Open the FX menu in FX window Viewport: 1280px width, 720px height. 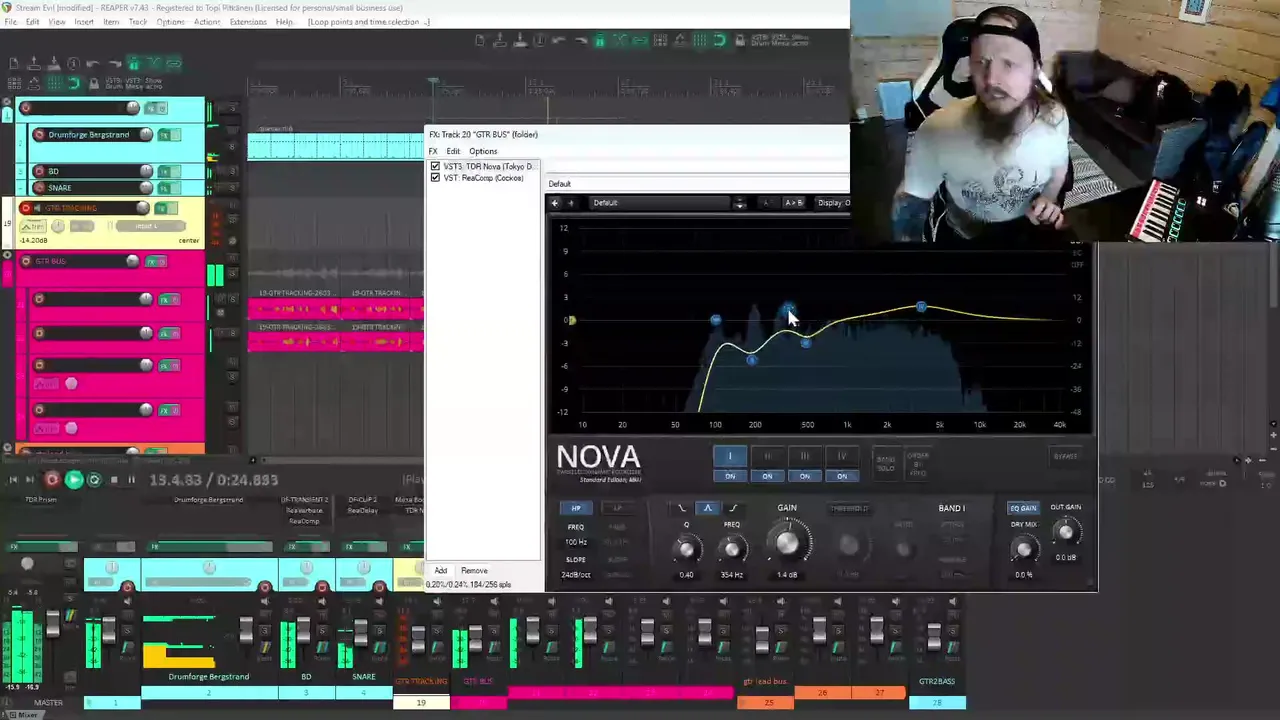433,151
